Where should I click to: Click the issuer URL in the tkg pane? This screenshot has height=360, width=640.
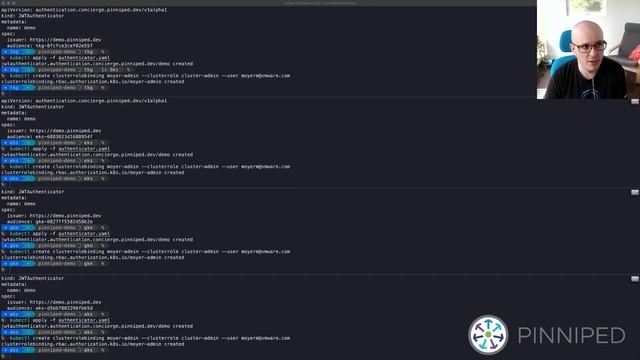[65, 40]
